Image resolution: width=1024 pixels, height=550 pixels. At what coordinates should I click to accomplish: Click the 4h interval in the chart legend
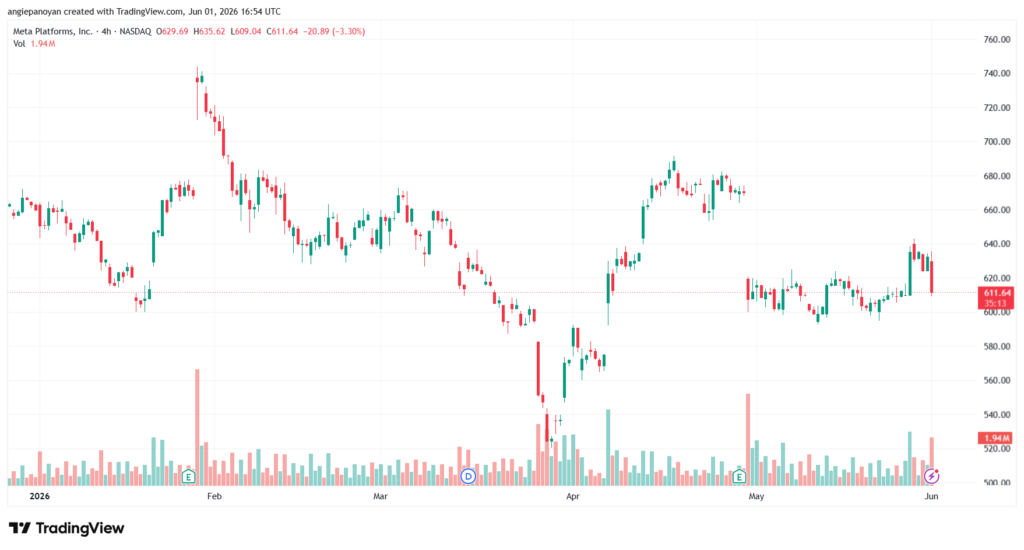pos(106,31)
